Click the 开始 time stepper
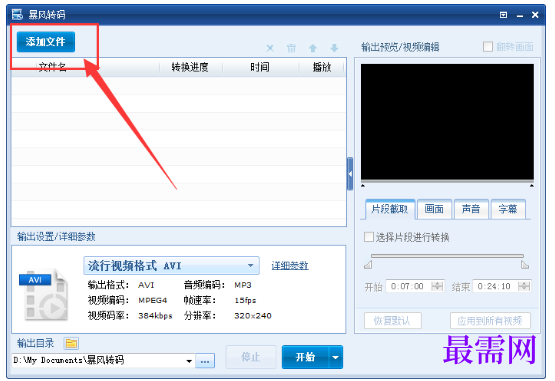 click(x=437, y=286)
